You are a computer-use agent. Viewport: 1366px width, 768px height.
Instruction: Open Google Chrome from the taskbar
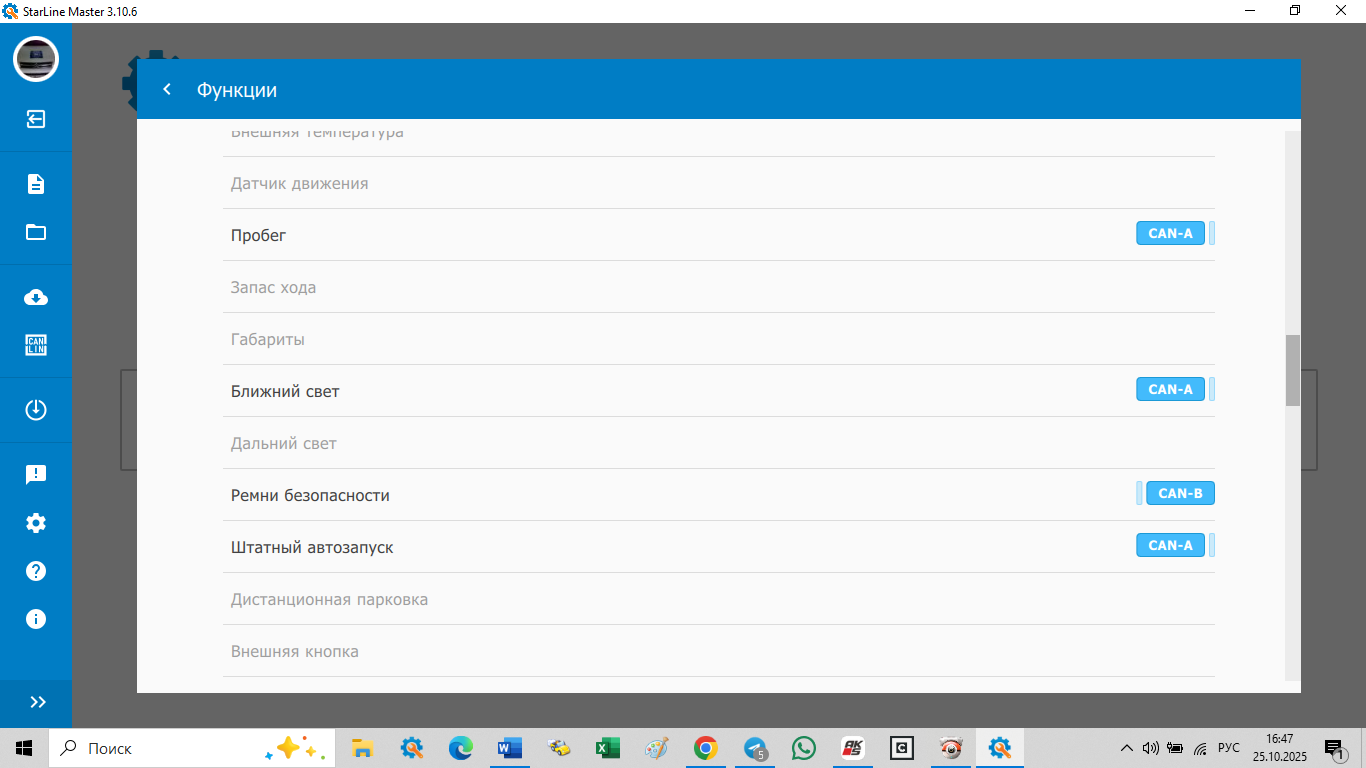click(x=706, y=748)
